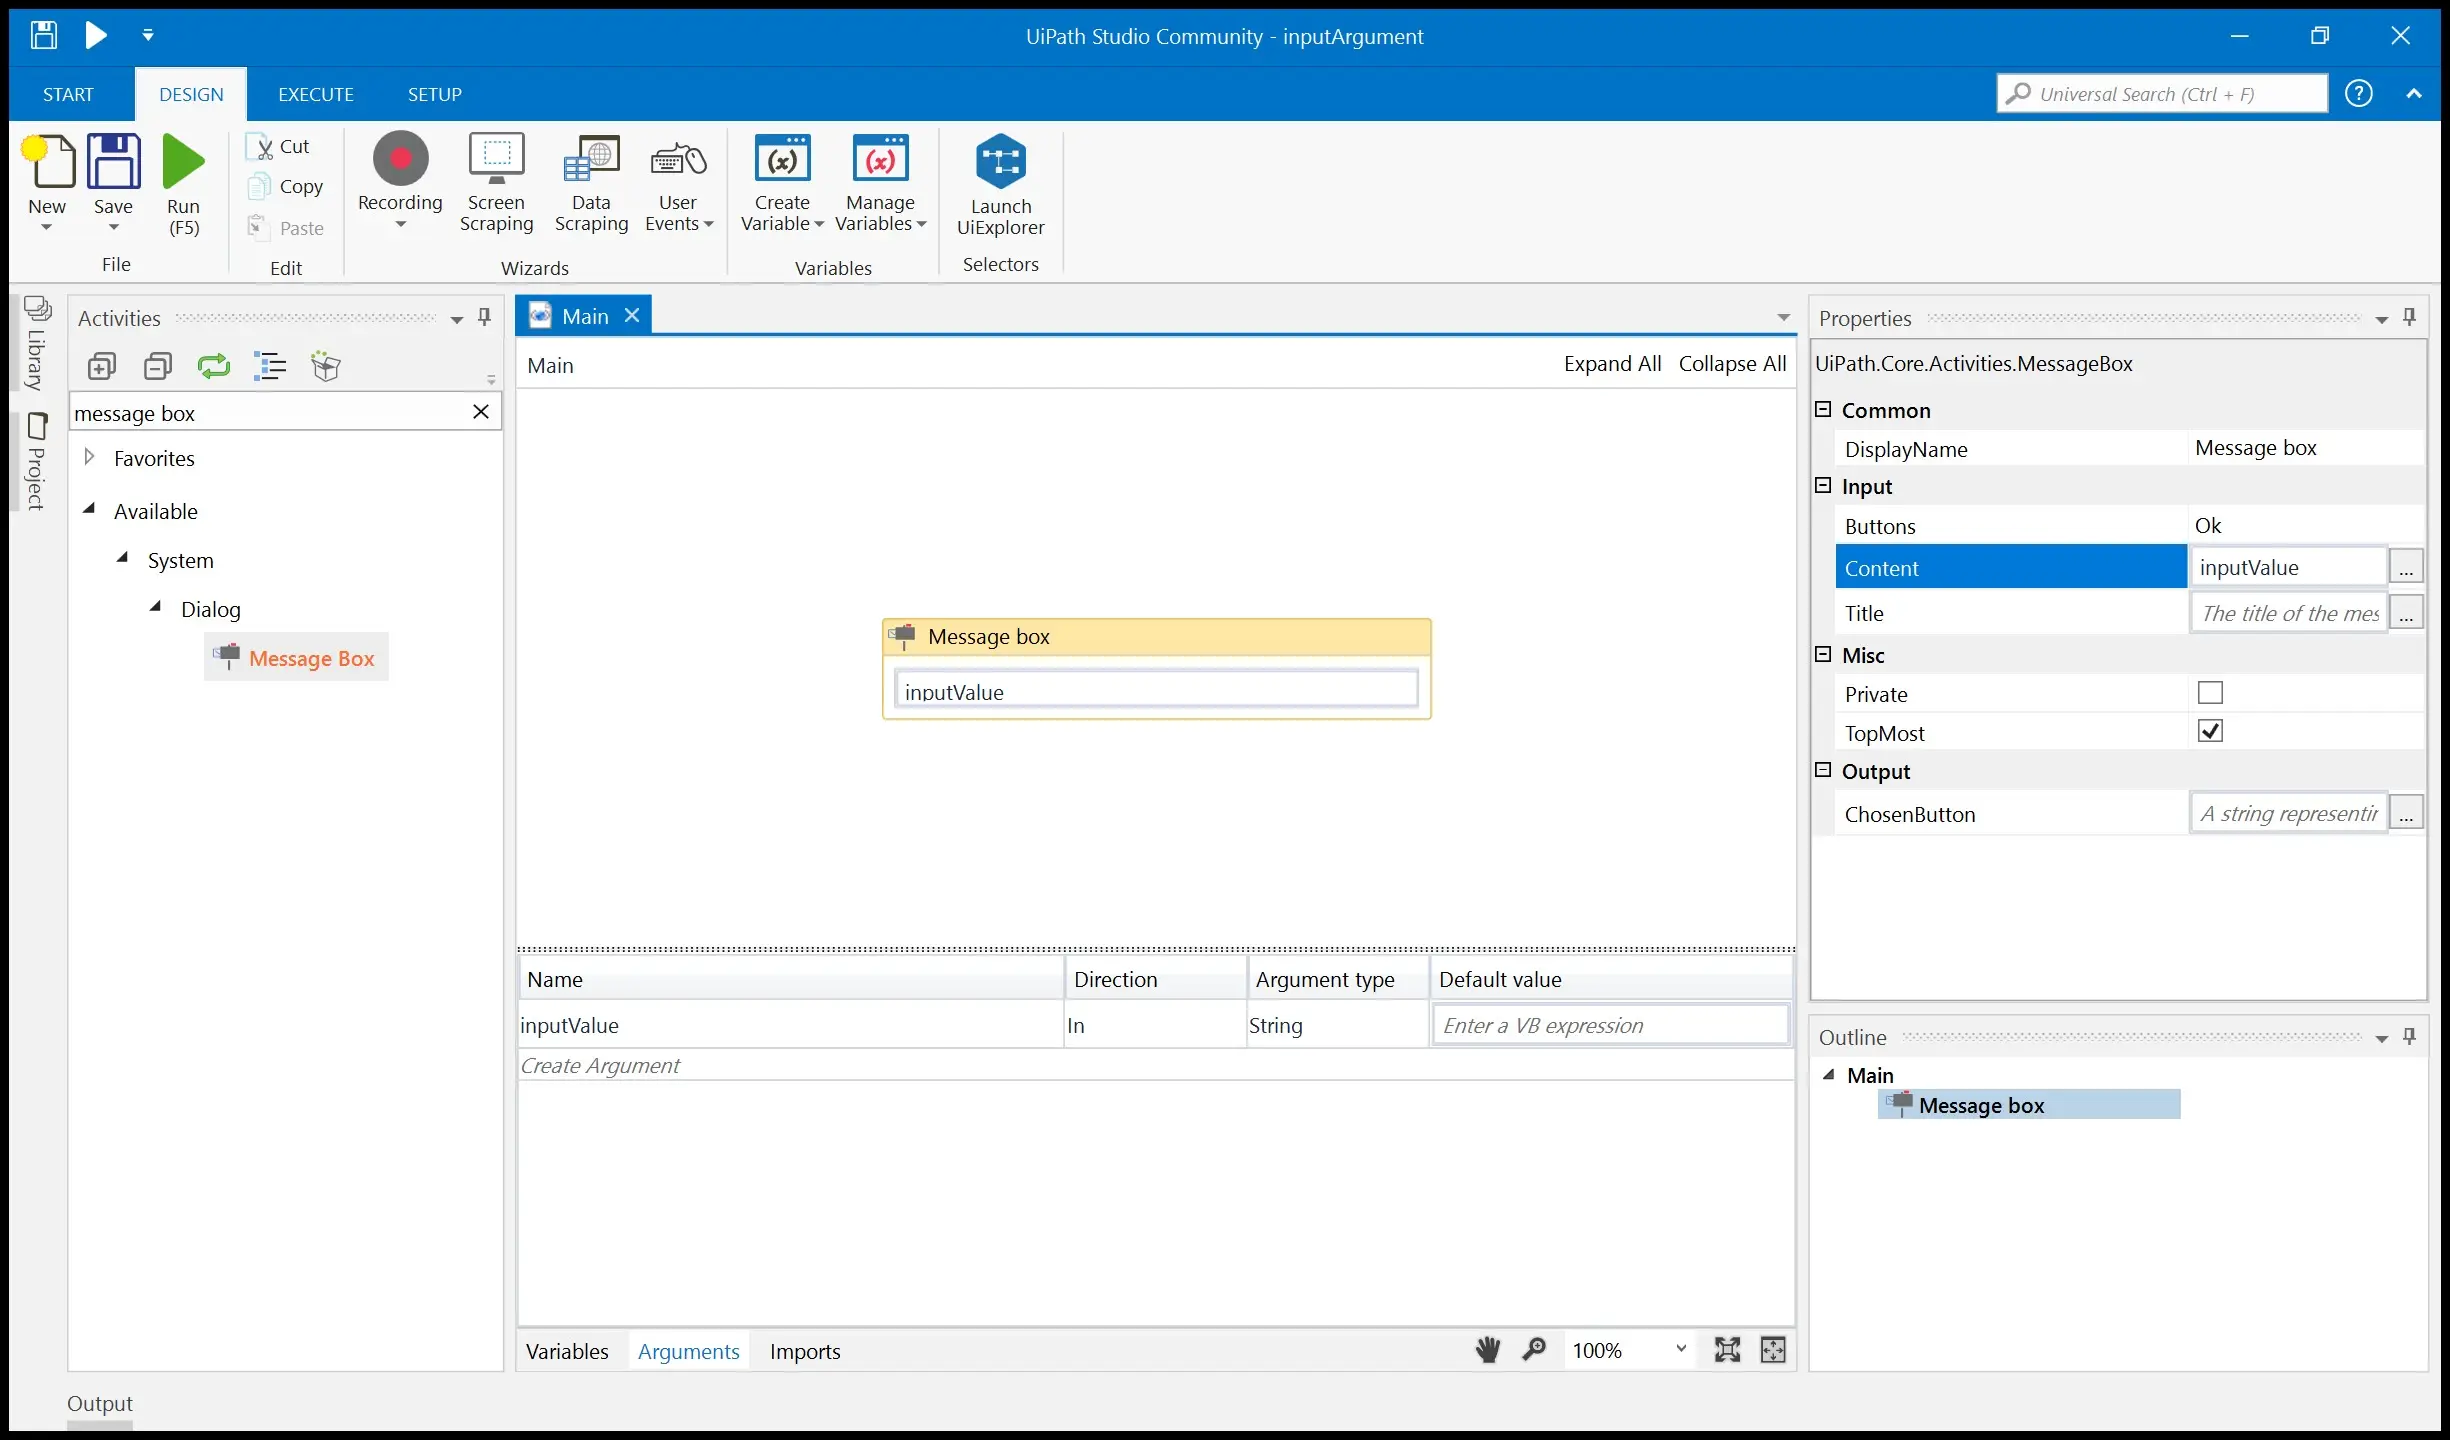Click the Paste command
Image resolution: width=2450 pixels, height=1440 pixels.
287,228
